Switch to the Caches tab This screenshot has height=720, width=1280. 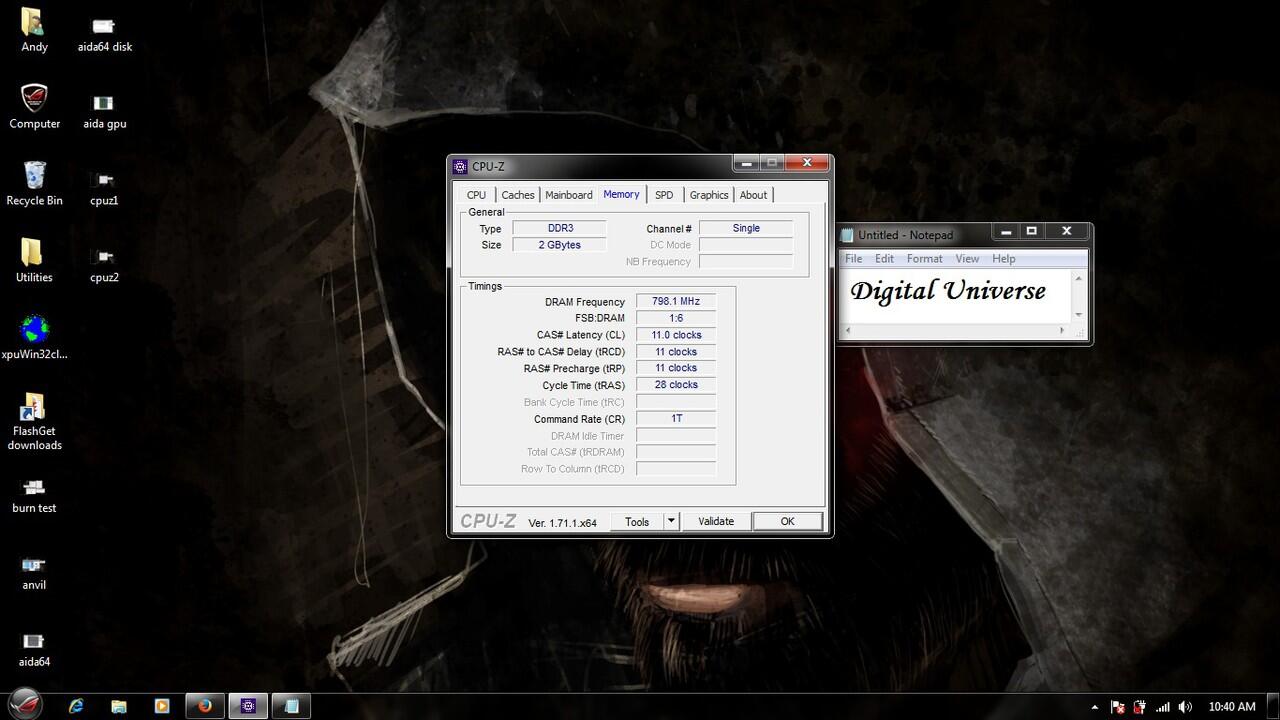(x=518, y=195)
